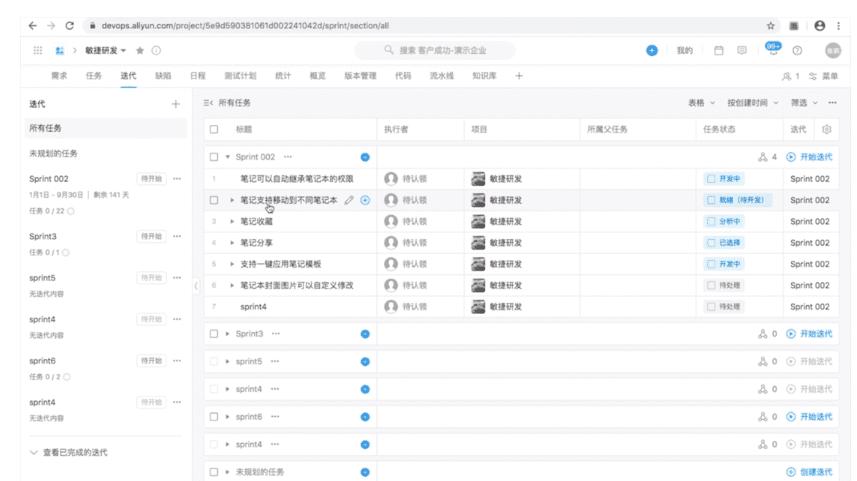This screenshot has height=481, width=857.
Task: Start iteration for Sprint 002 group
Action: [x=809, y=157]
